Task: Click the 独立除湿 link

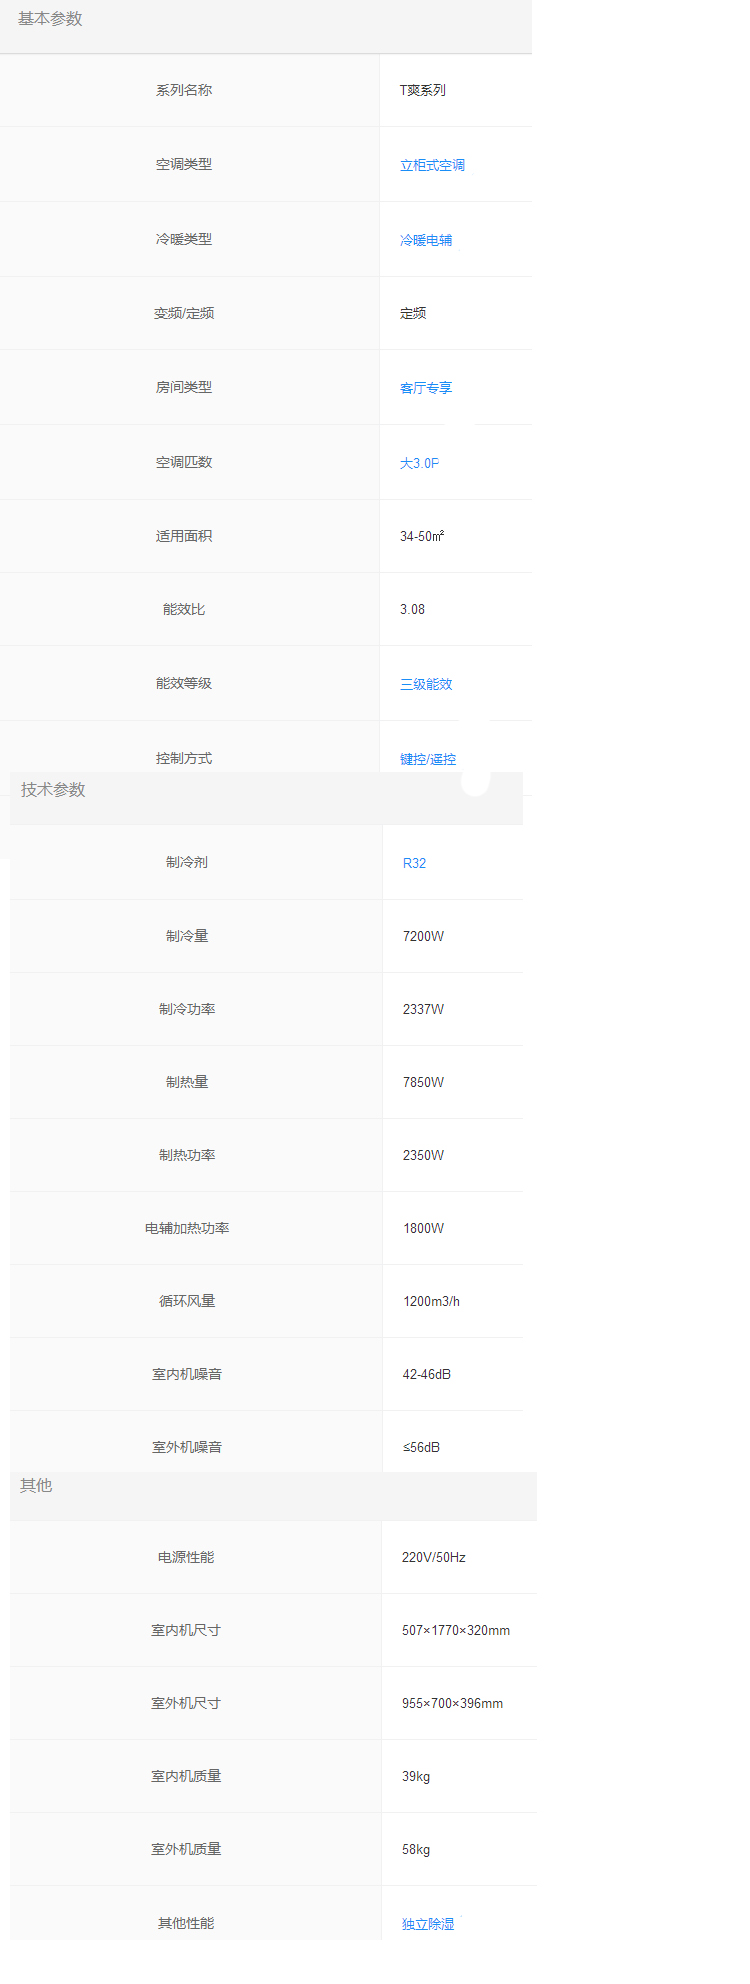Action: (428, 1924)
